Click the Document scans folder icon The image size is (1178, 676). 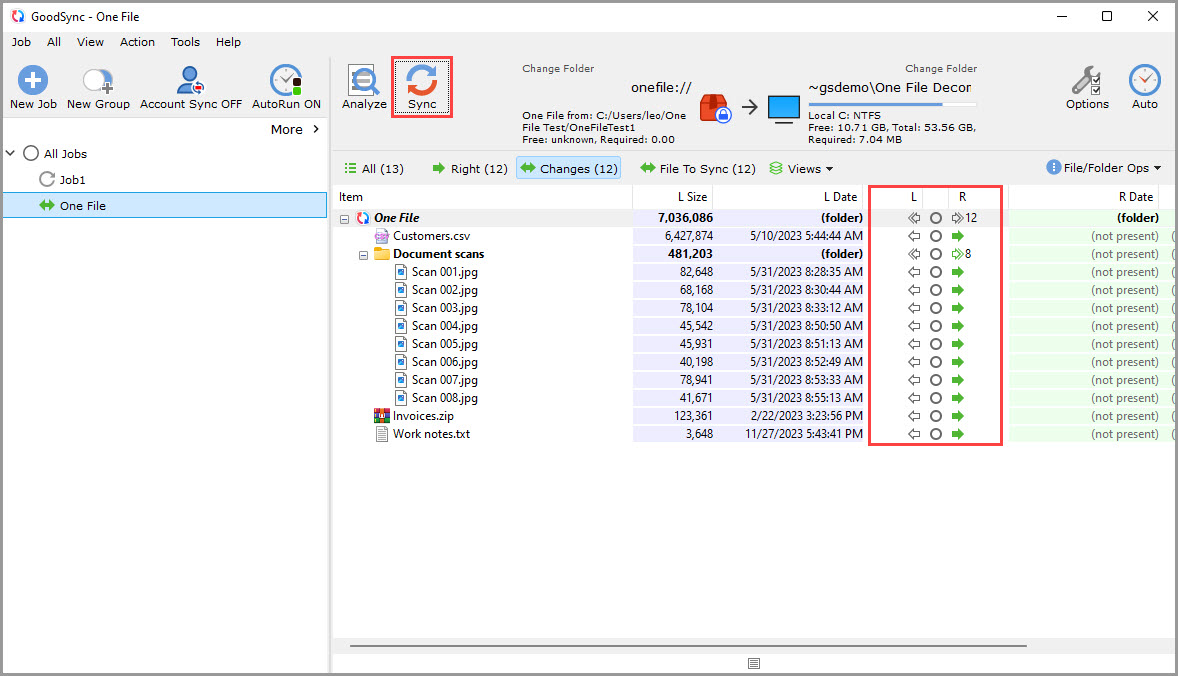pos(382,254)
